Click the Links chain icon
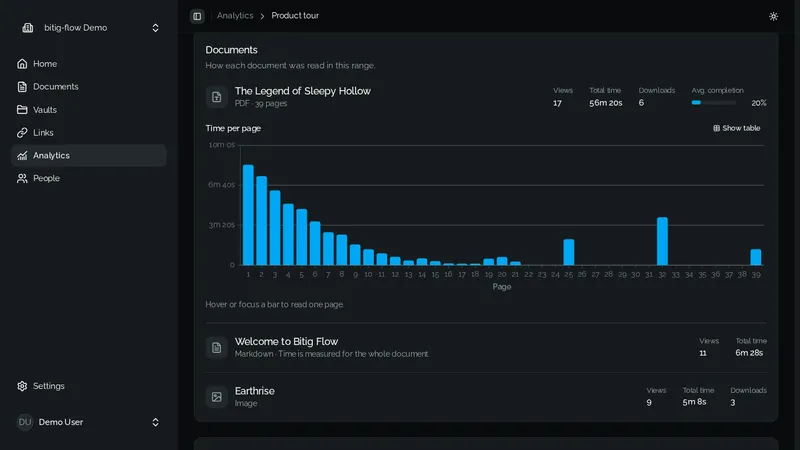Image resolution: width=800 pixels, height=450 pixels. pos(22,133)
